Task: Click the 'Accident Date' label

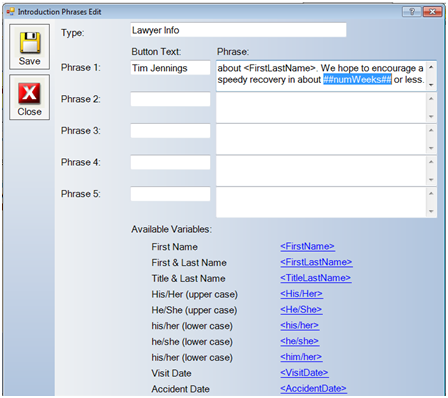Action: coord(180,389)
